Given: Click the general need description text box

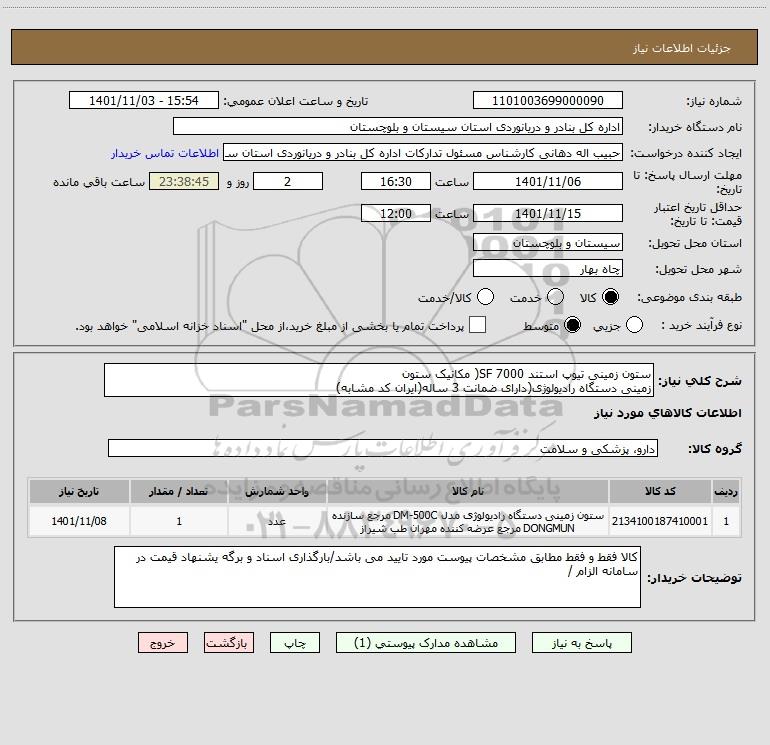Looking at the screenshot, I should 379,380.
